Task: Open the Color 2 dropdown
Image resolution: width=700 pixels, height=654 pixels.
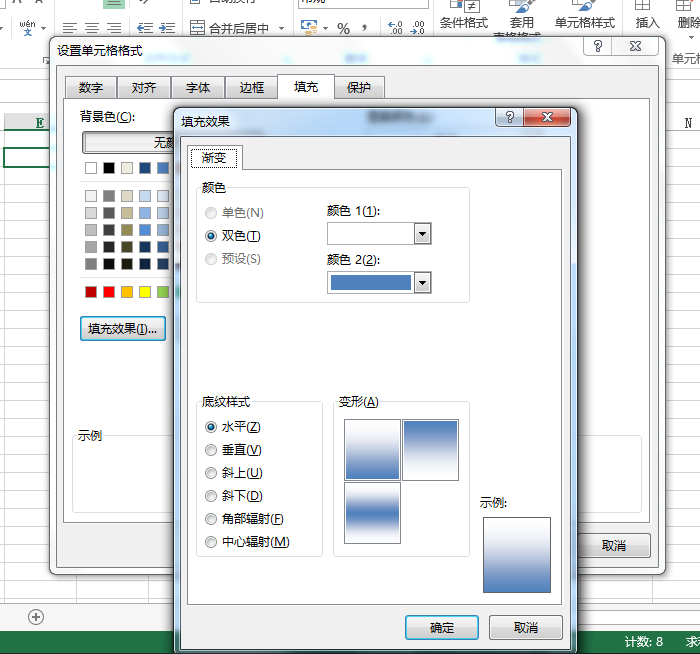Action: 422,283
